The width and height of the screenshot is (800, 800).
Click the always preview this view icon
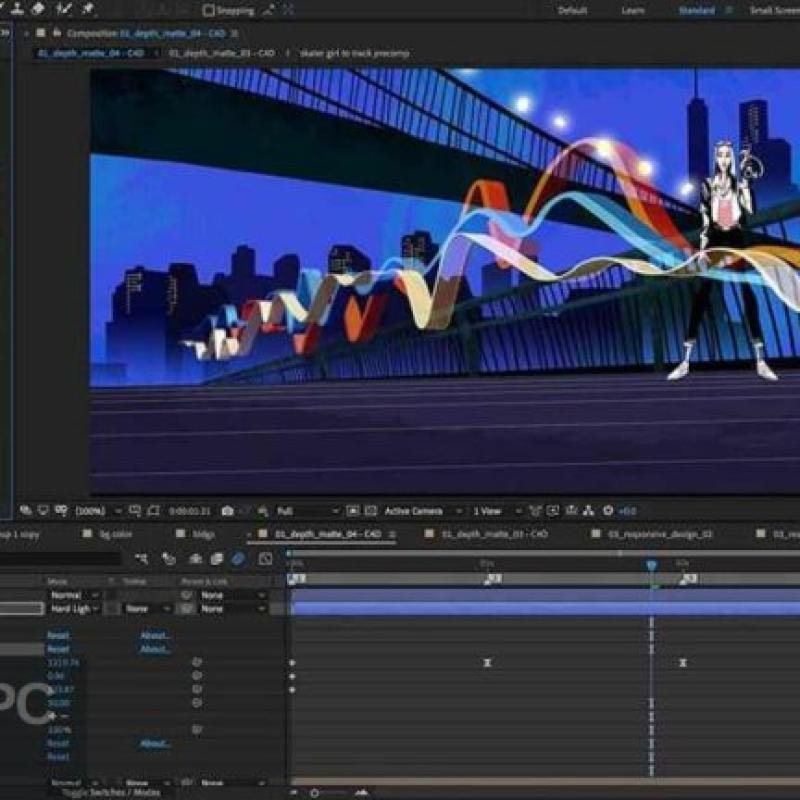[26, 510]
